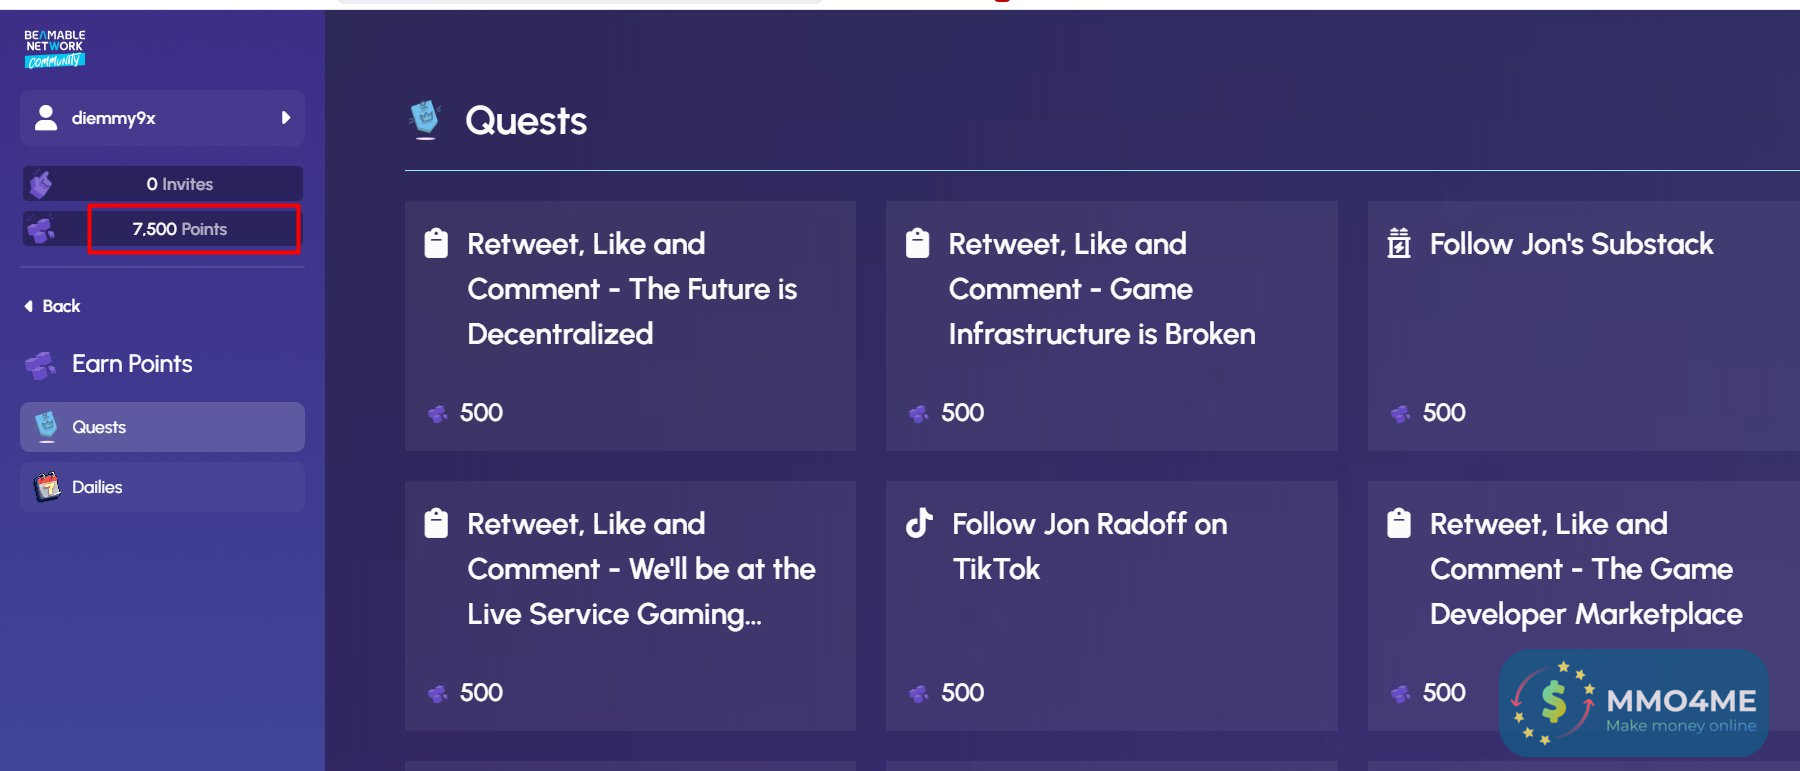Image resolution: width=1800 pixels, height=771 pixels.
Task: Click the Dailies calendar icon
Action: coord(47,487)
